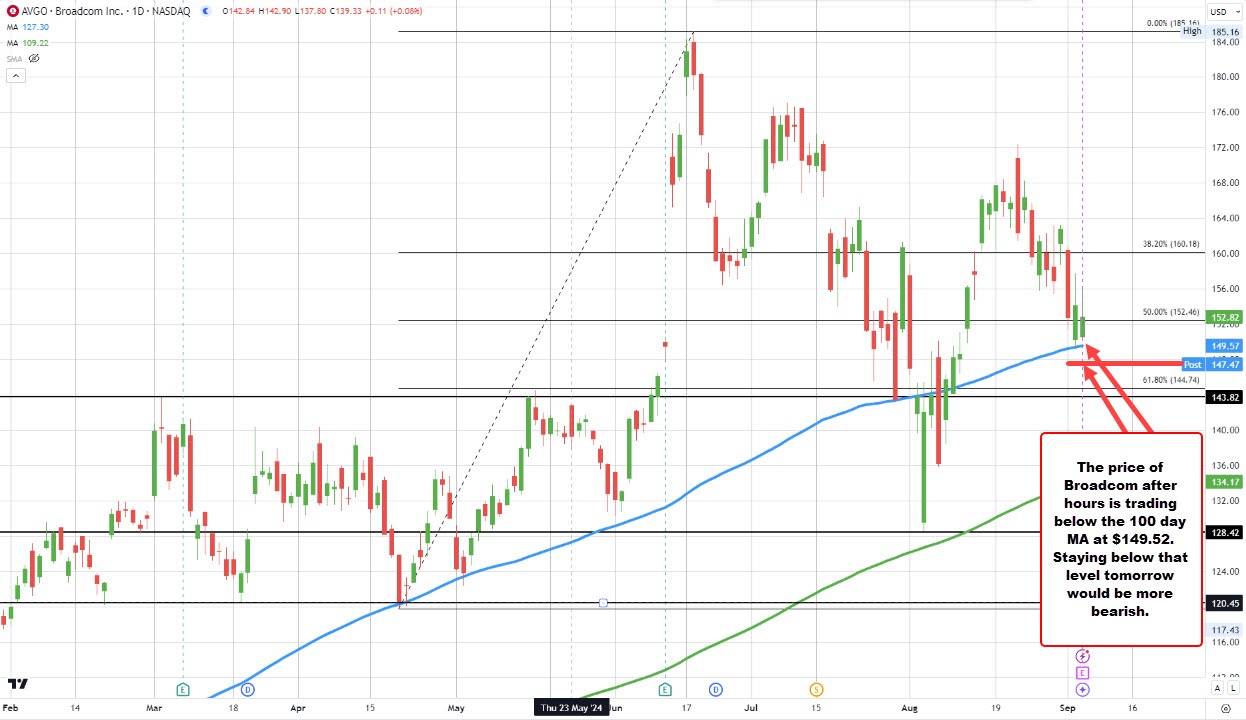Click the purple sparkle star icon
Screen dimensions: 1246x720
tap(1083, 690)
